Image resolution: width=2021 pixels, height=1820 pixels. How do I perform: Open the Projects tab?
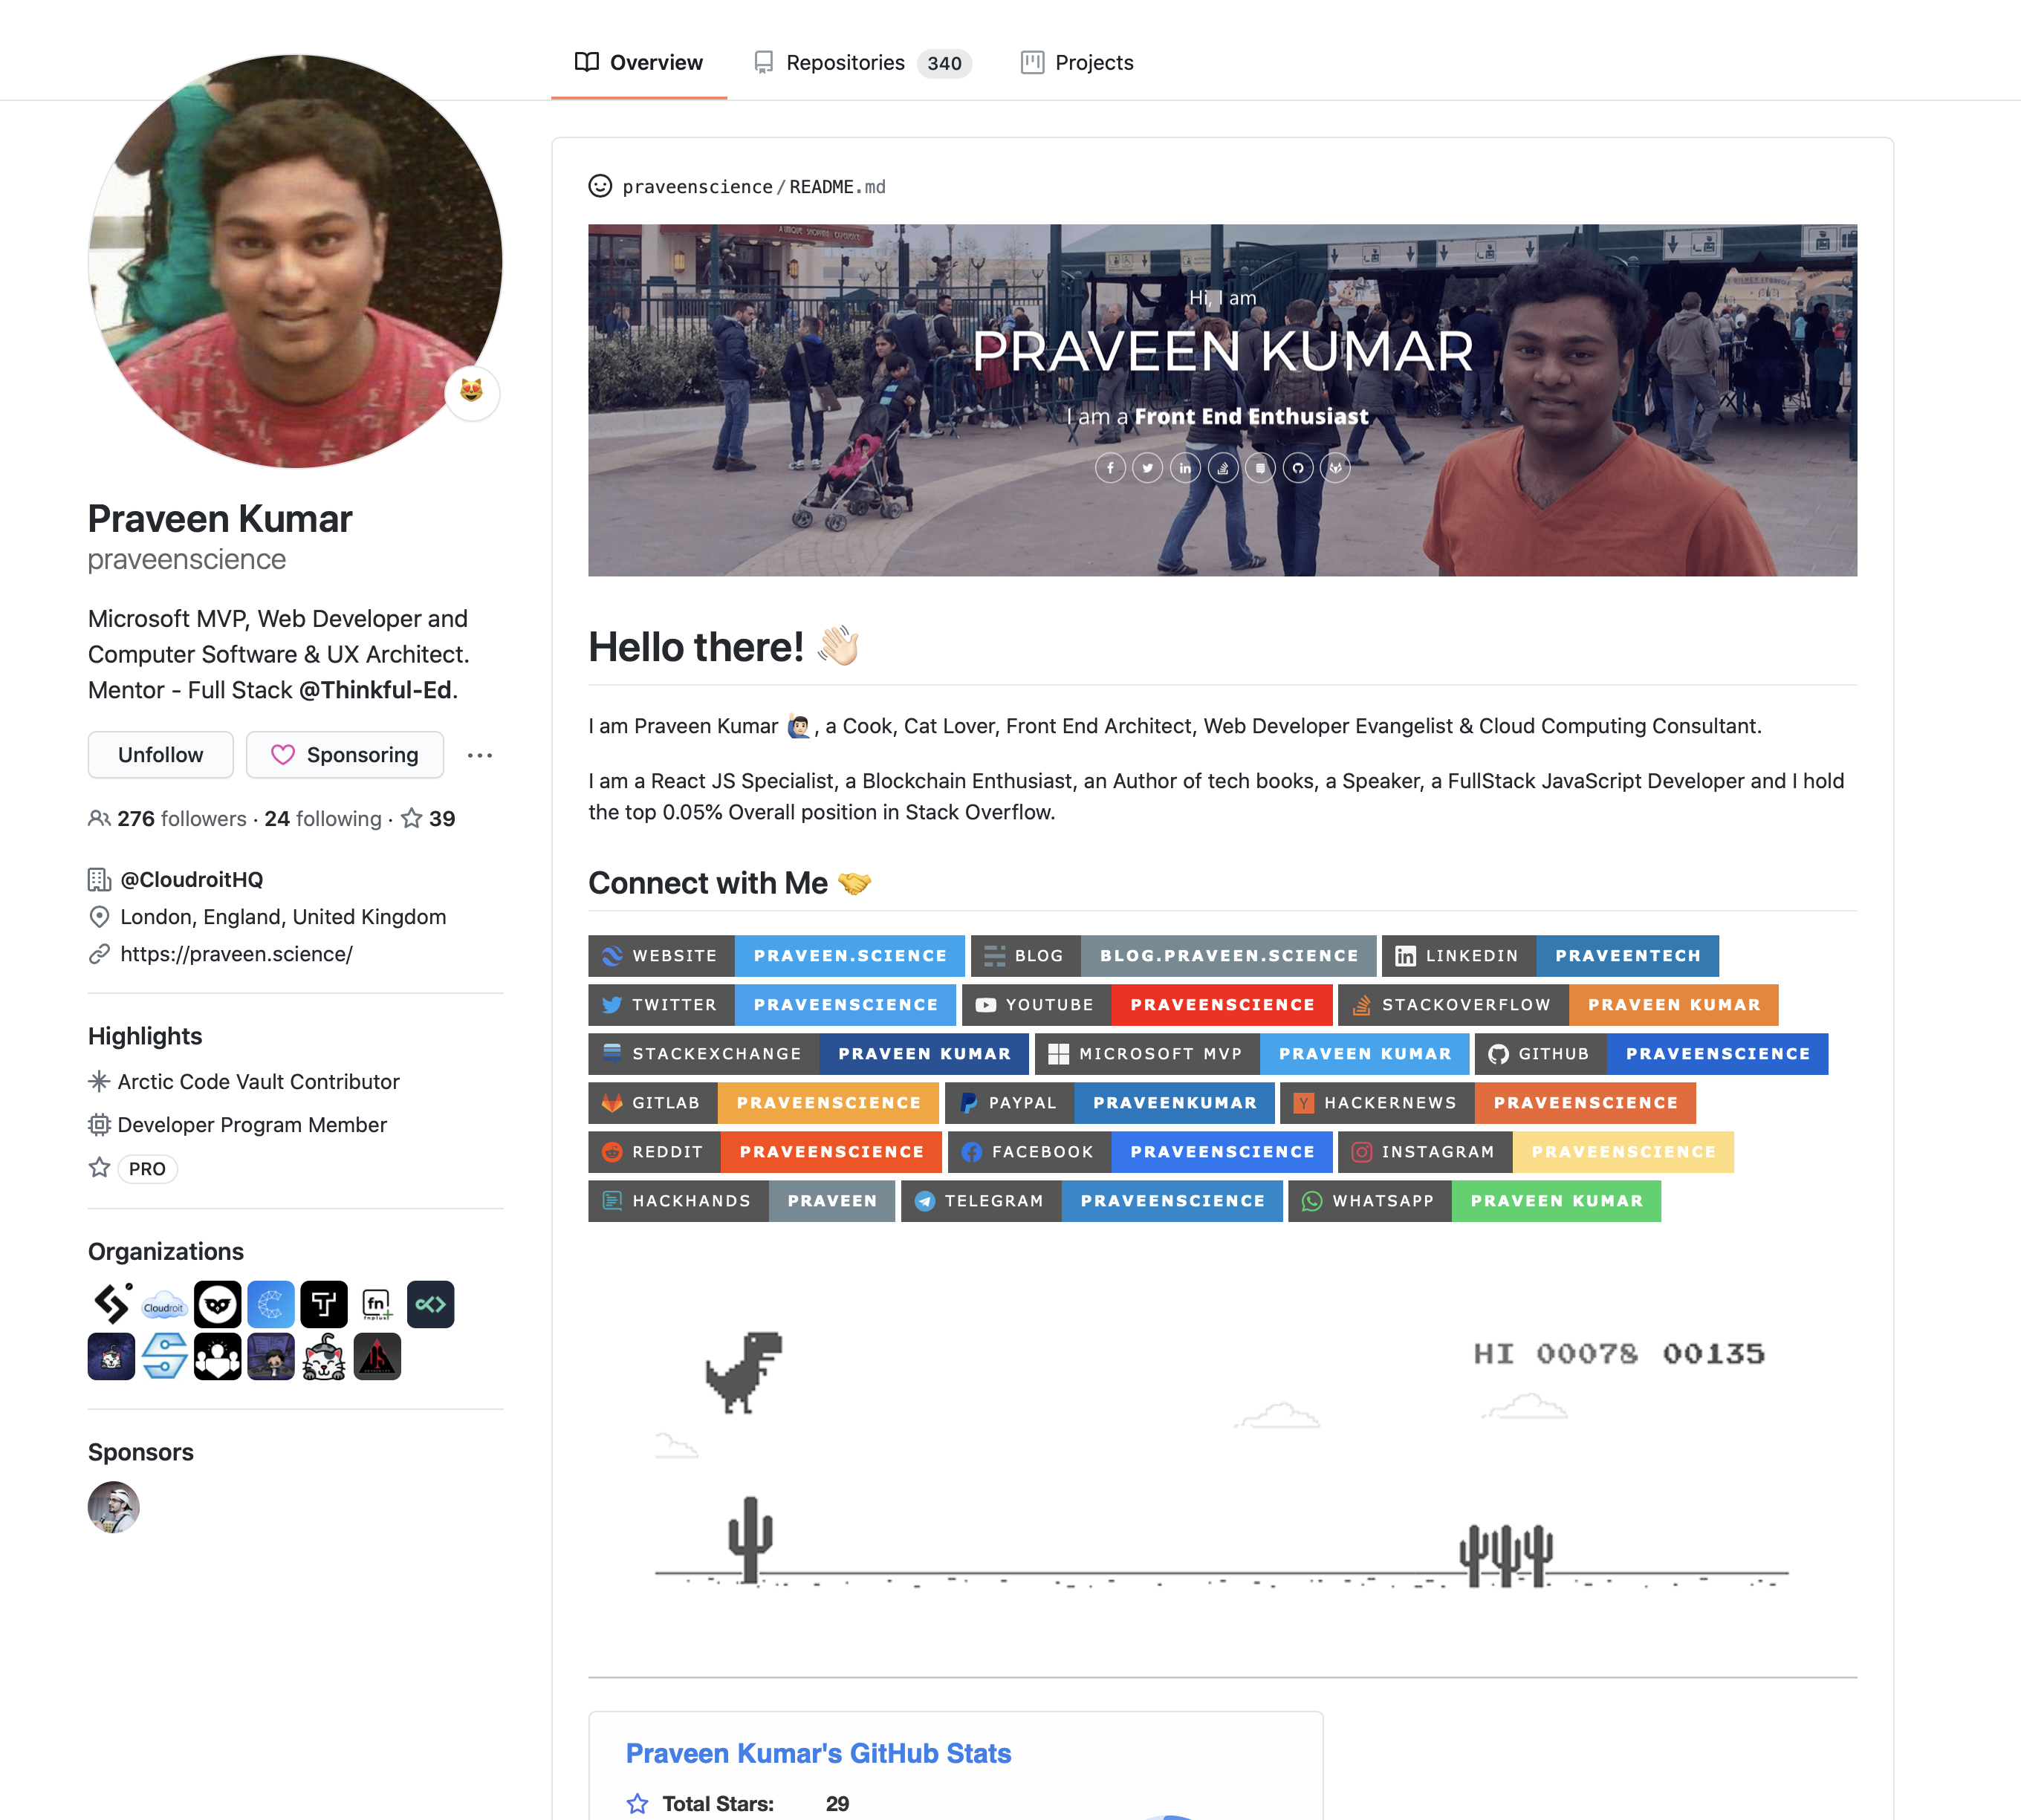pos(1078,63)
